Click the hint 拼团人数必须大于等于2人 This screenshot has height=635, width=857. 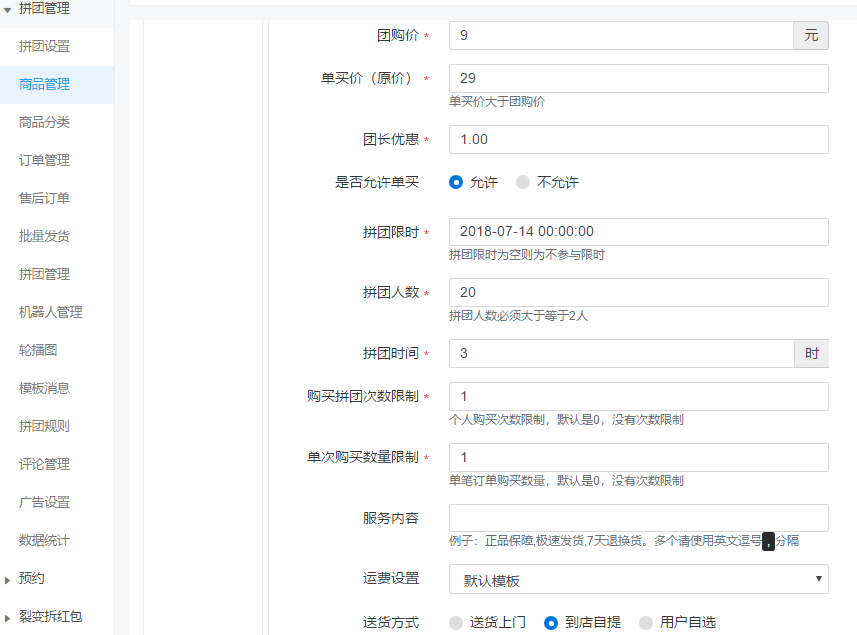click(x=518, y=316)
